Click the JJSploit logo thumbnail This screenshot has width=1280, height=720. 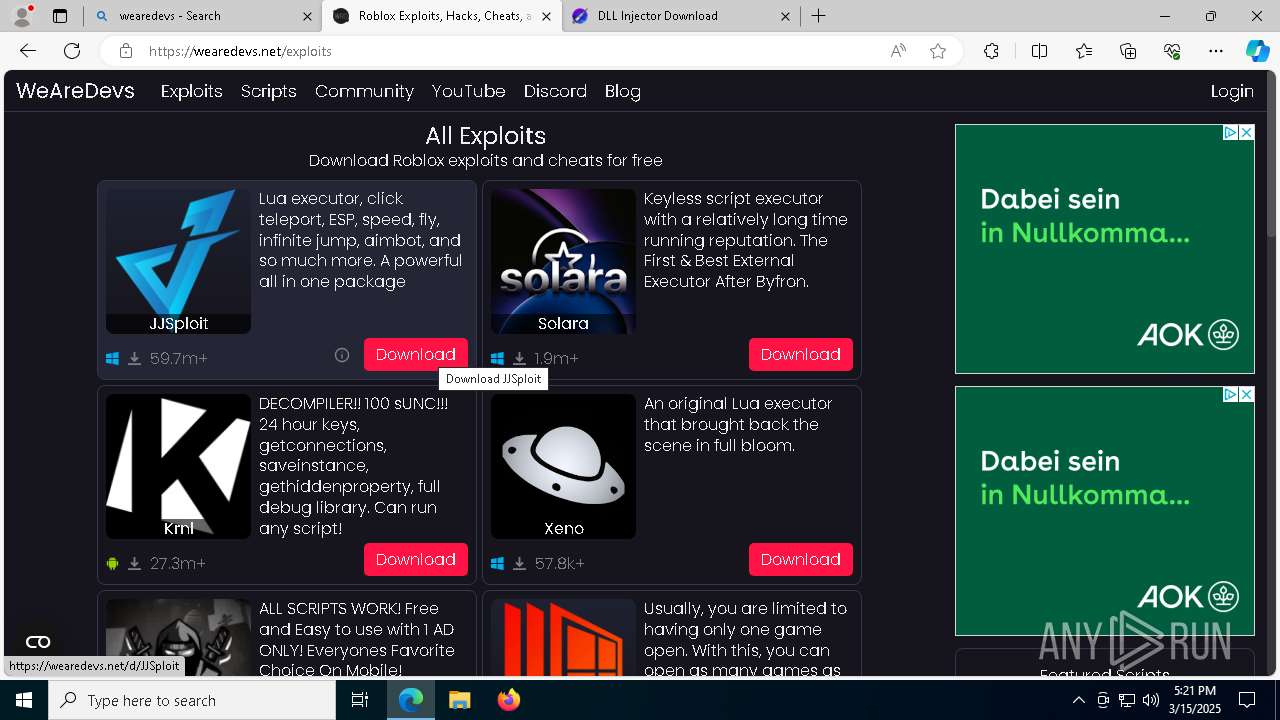(x=178, y=261)
